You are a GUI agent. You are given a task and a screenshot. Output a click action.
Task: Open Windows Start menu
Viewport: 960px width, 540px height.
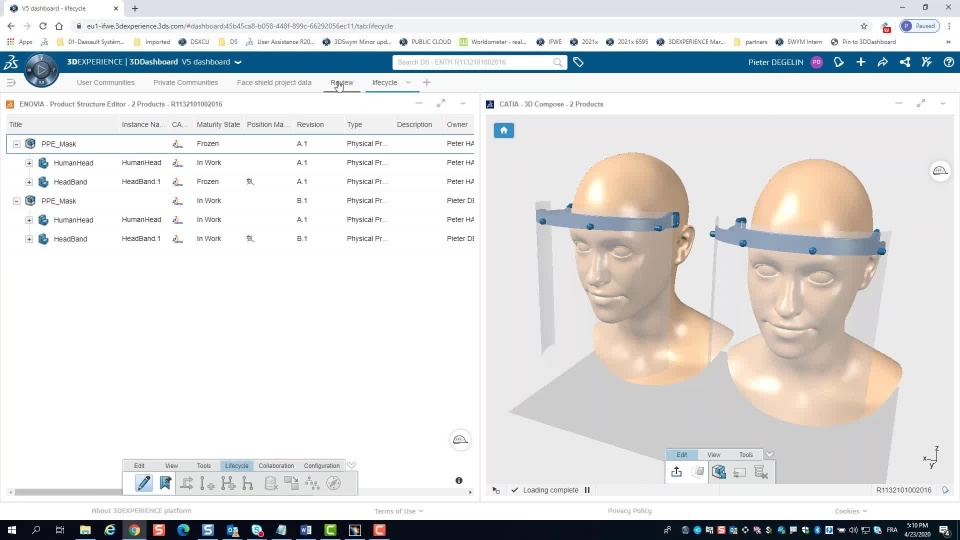tap(12, 530)
